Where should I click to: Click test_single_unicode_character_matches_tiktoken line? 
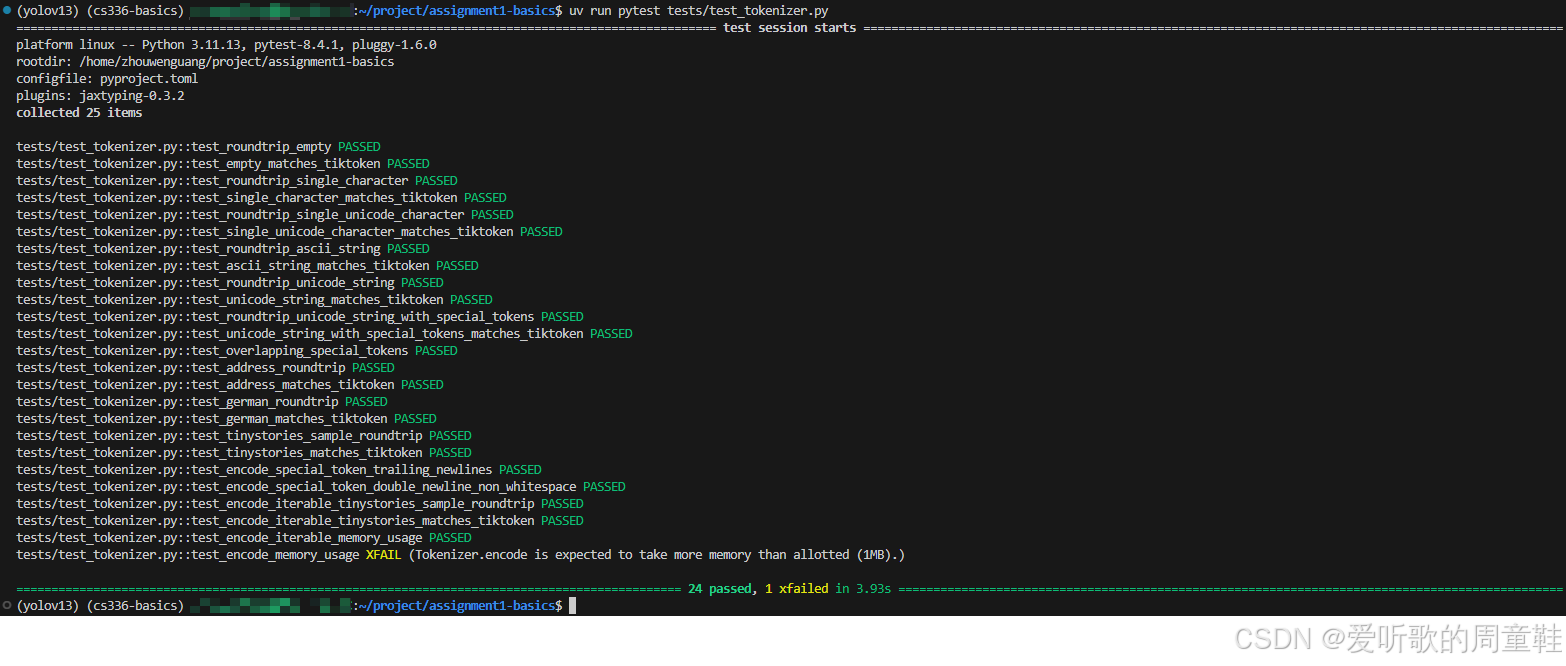(290, 232)
